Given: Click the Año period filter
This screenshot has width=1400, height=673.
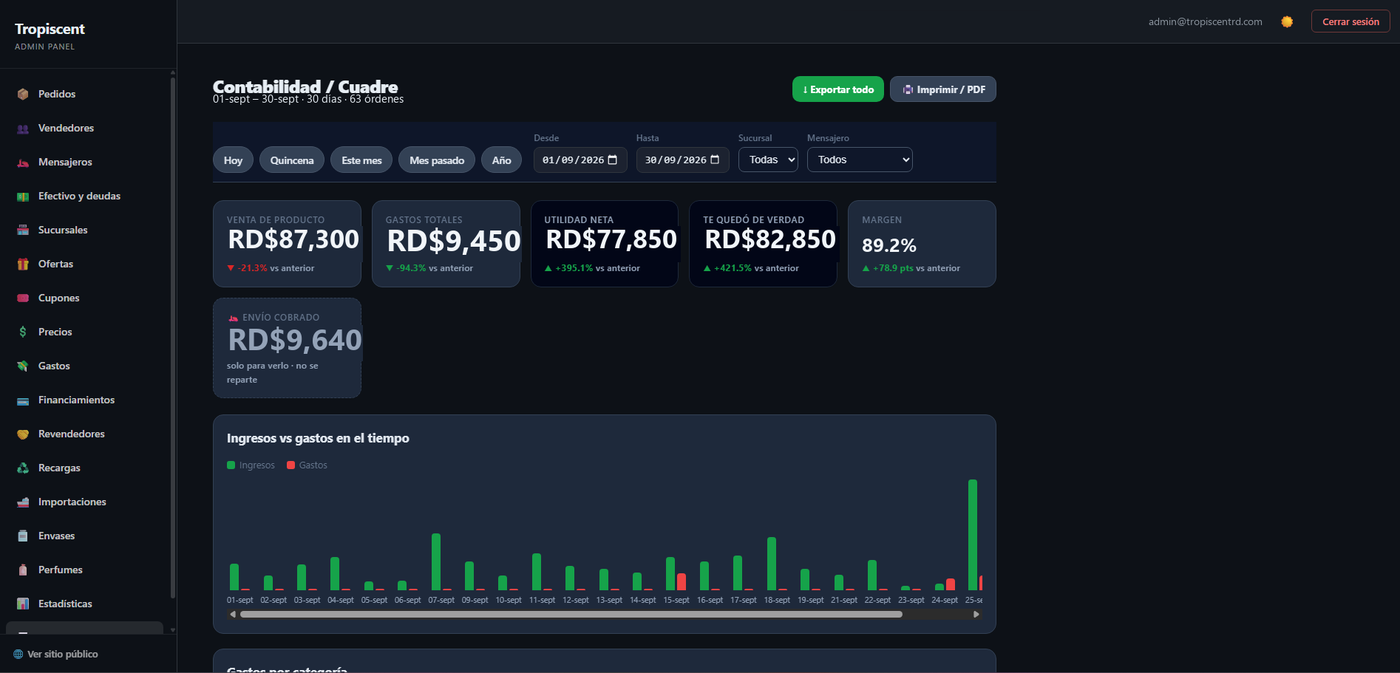Looking at the screenshot, I should [x=501, y=160].
